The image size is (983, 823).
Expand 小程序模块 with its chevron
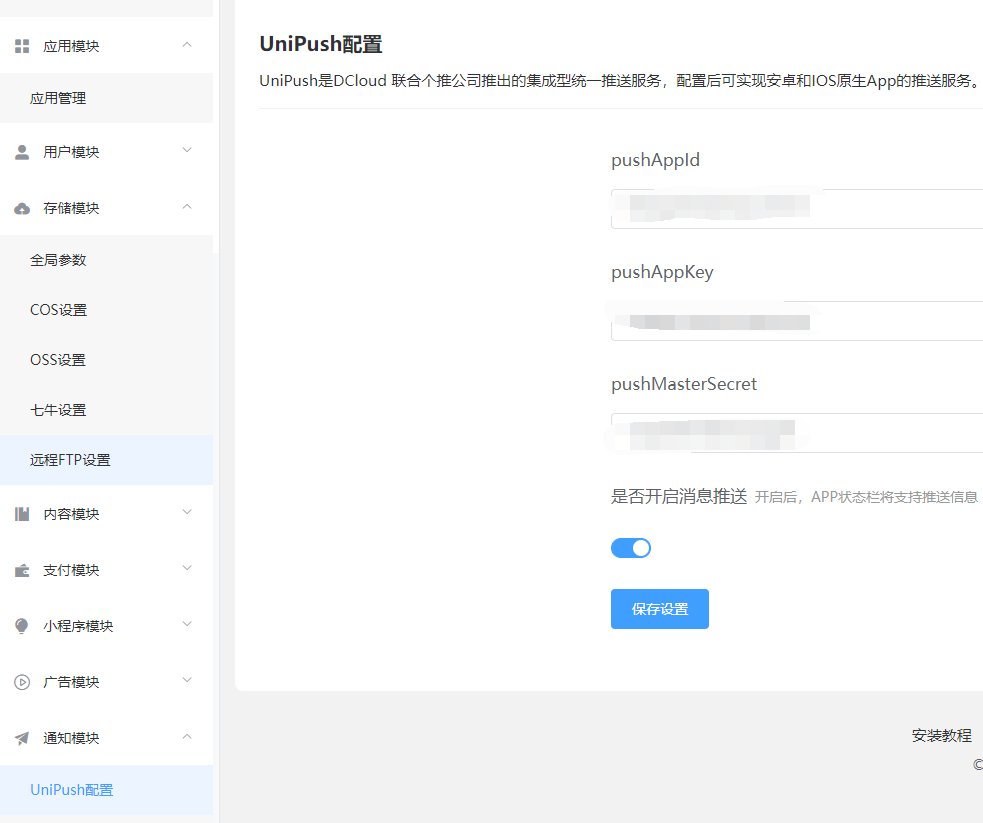coord(187,624)
